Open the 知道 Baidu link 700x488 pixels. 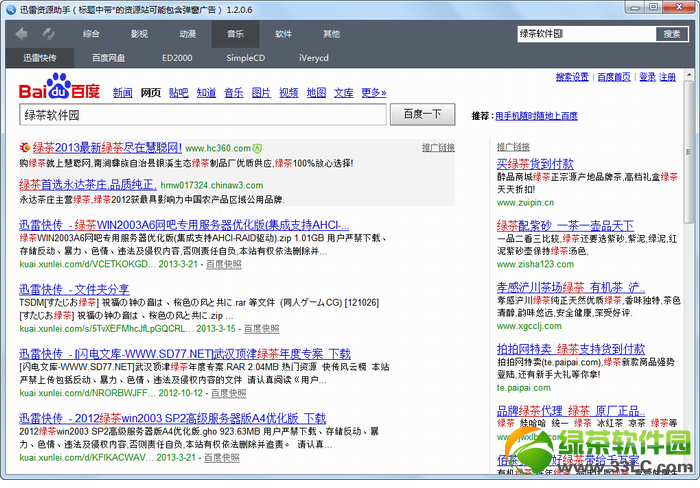click(206, 92)
